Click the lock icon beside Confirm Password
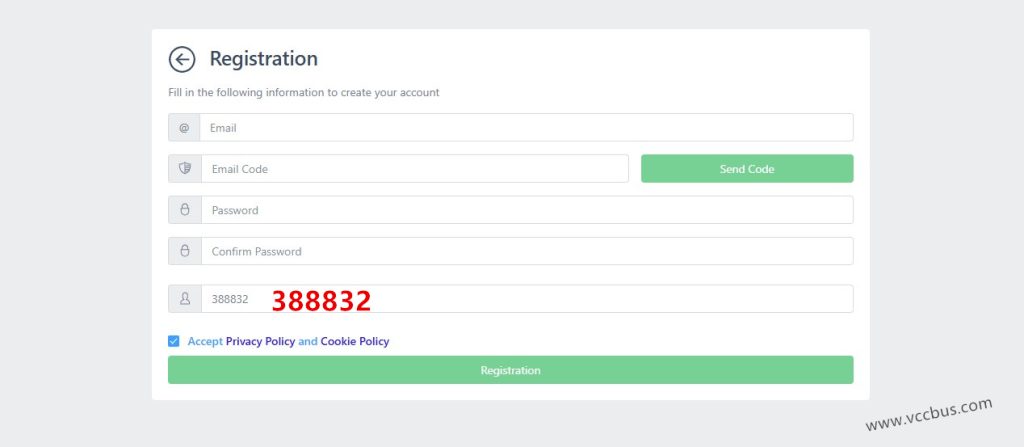 [184, 251]
